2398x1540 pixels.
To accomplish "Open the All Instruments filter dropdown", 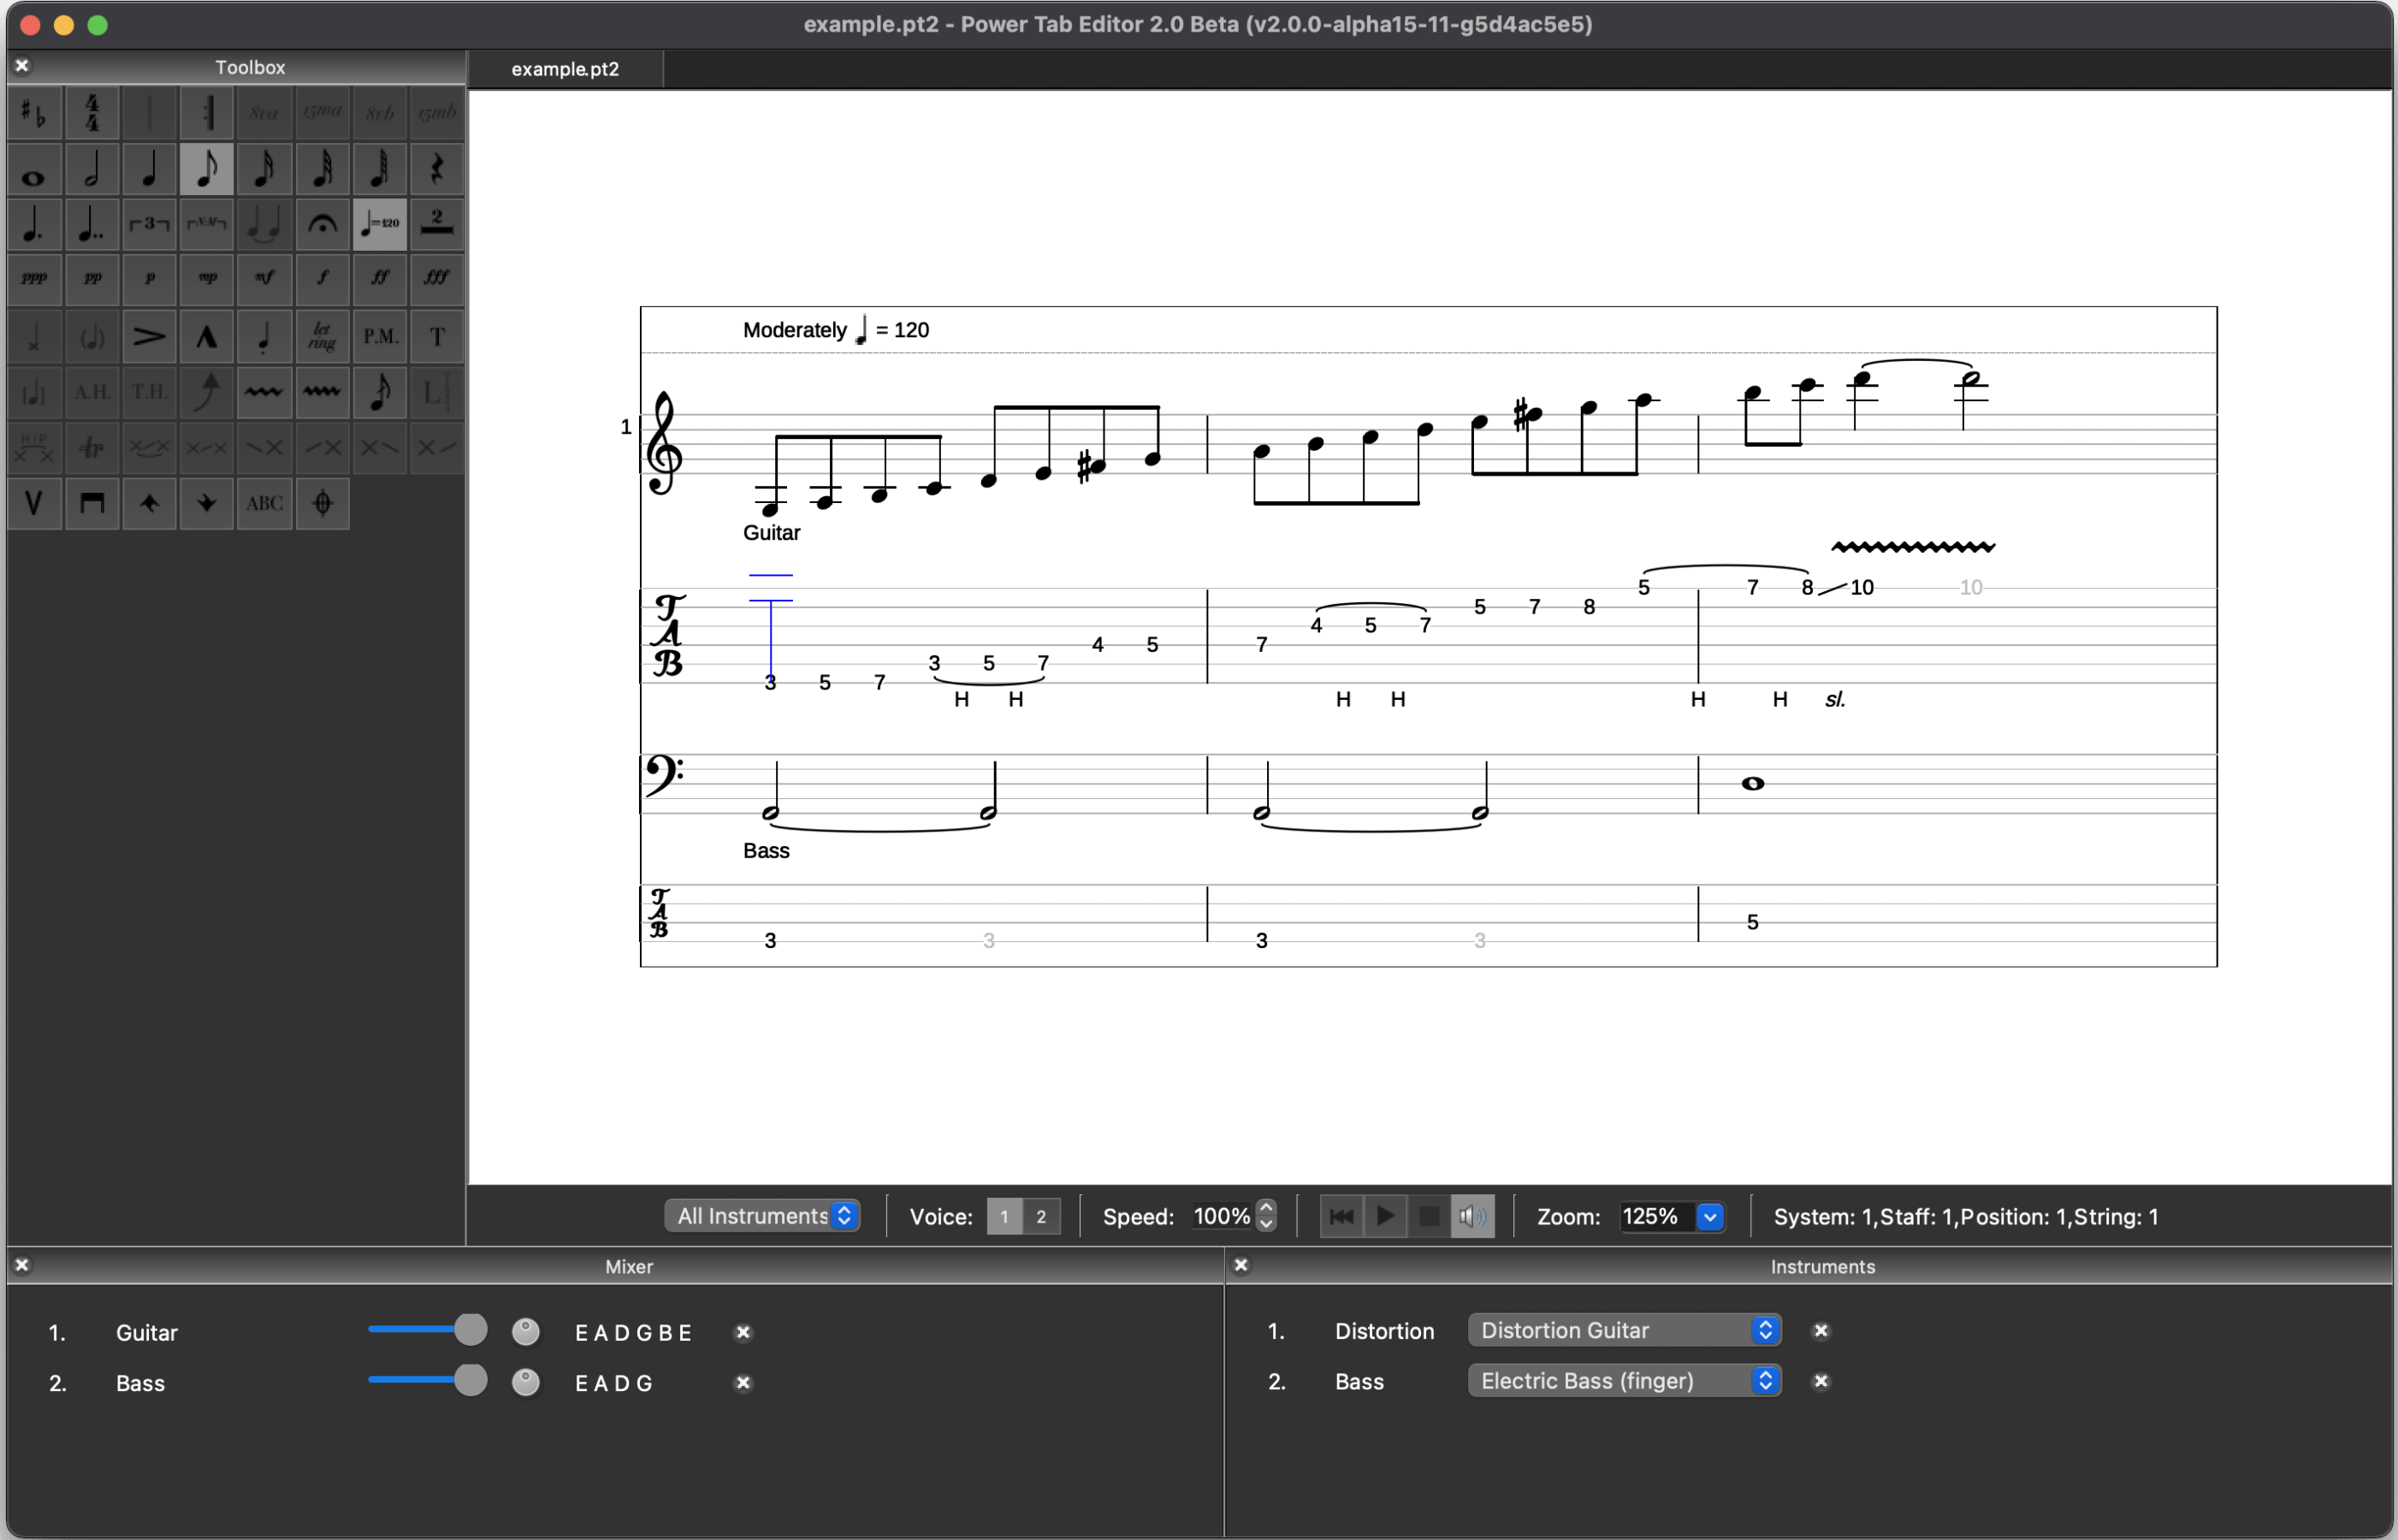I will 763,1216.
